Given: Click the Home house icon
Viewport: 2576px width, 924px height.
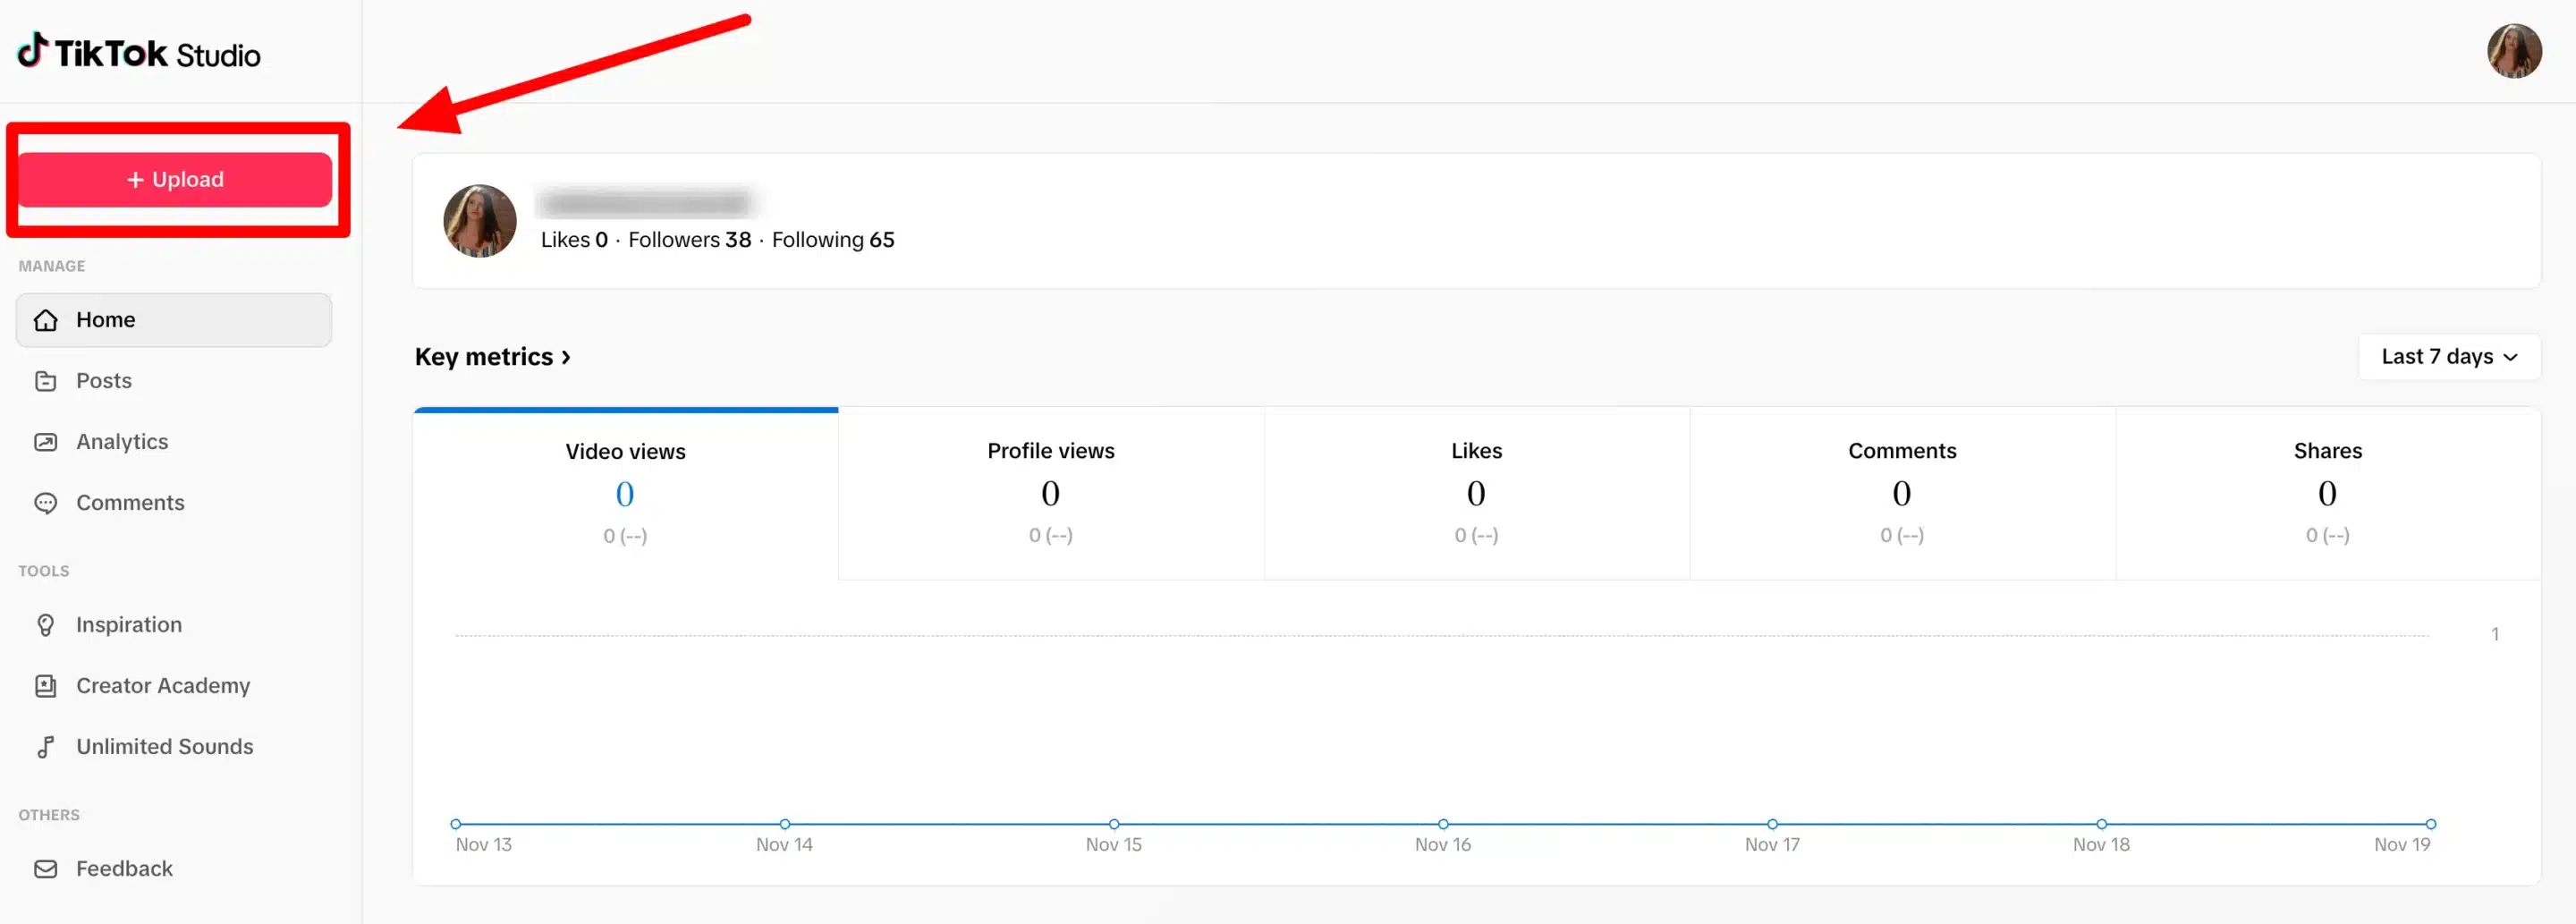Looking at the screenshot, I should pyautogui.click(x=46, y=320).
